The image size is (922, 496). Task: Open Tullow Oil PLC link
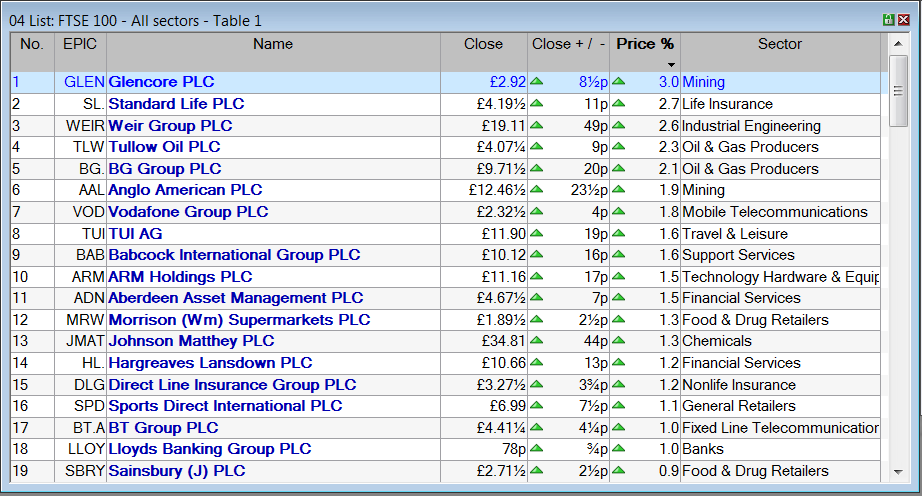coord(164,147)
